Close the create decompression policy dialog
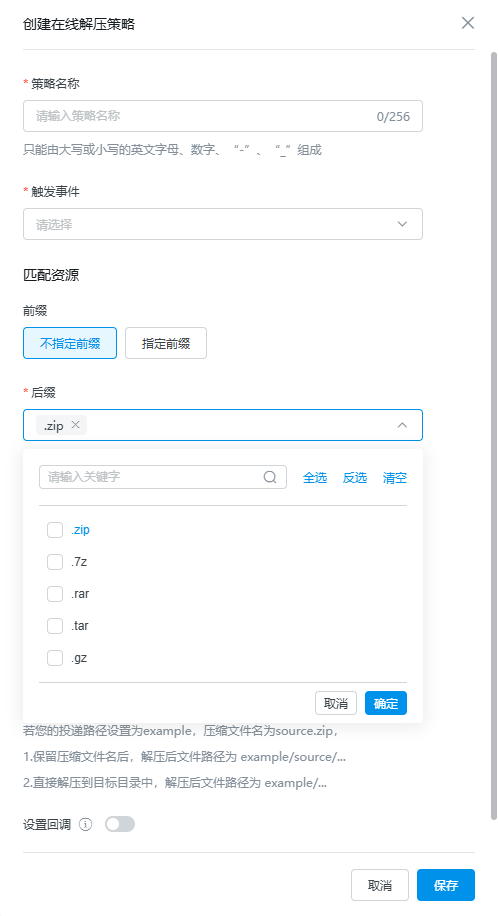 [468, 23]
